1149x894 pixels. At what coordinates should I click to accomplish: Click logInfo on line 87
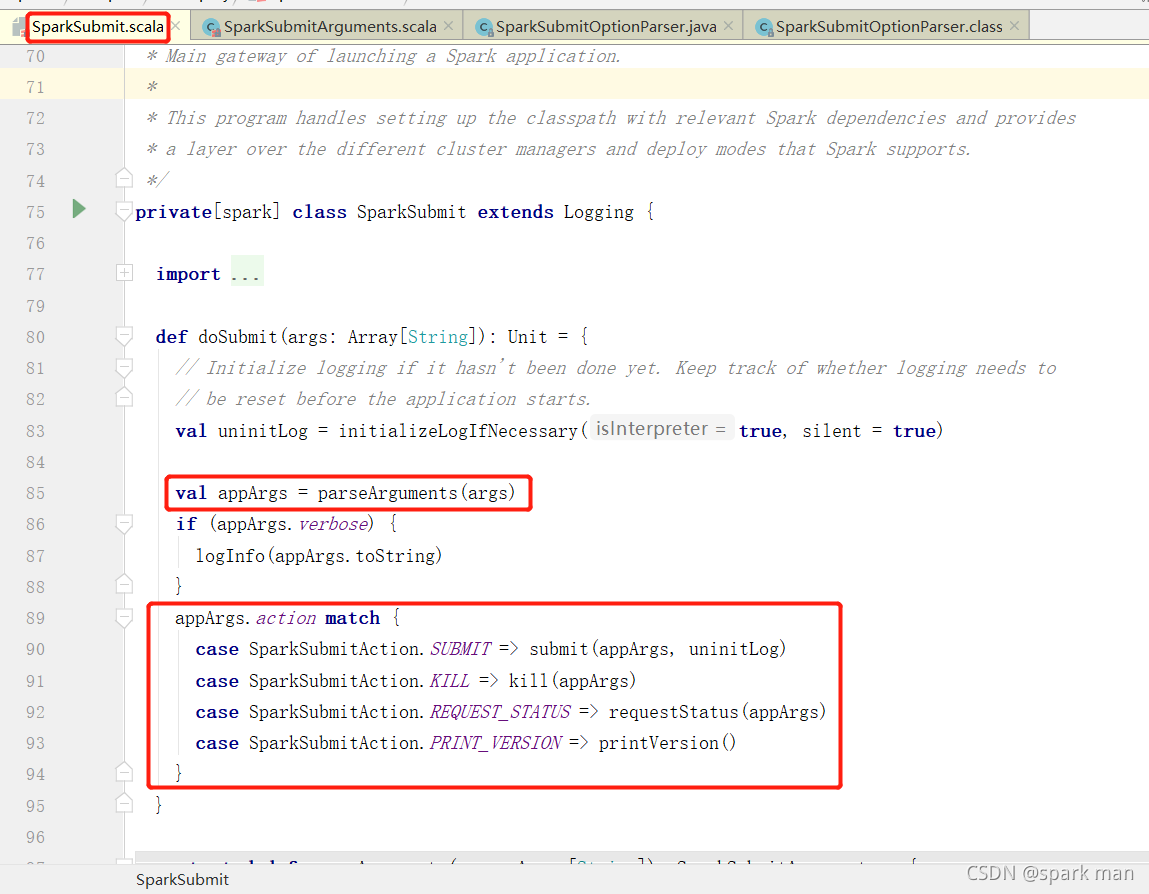click(x=229, y=556)
